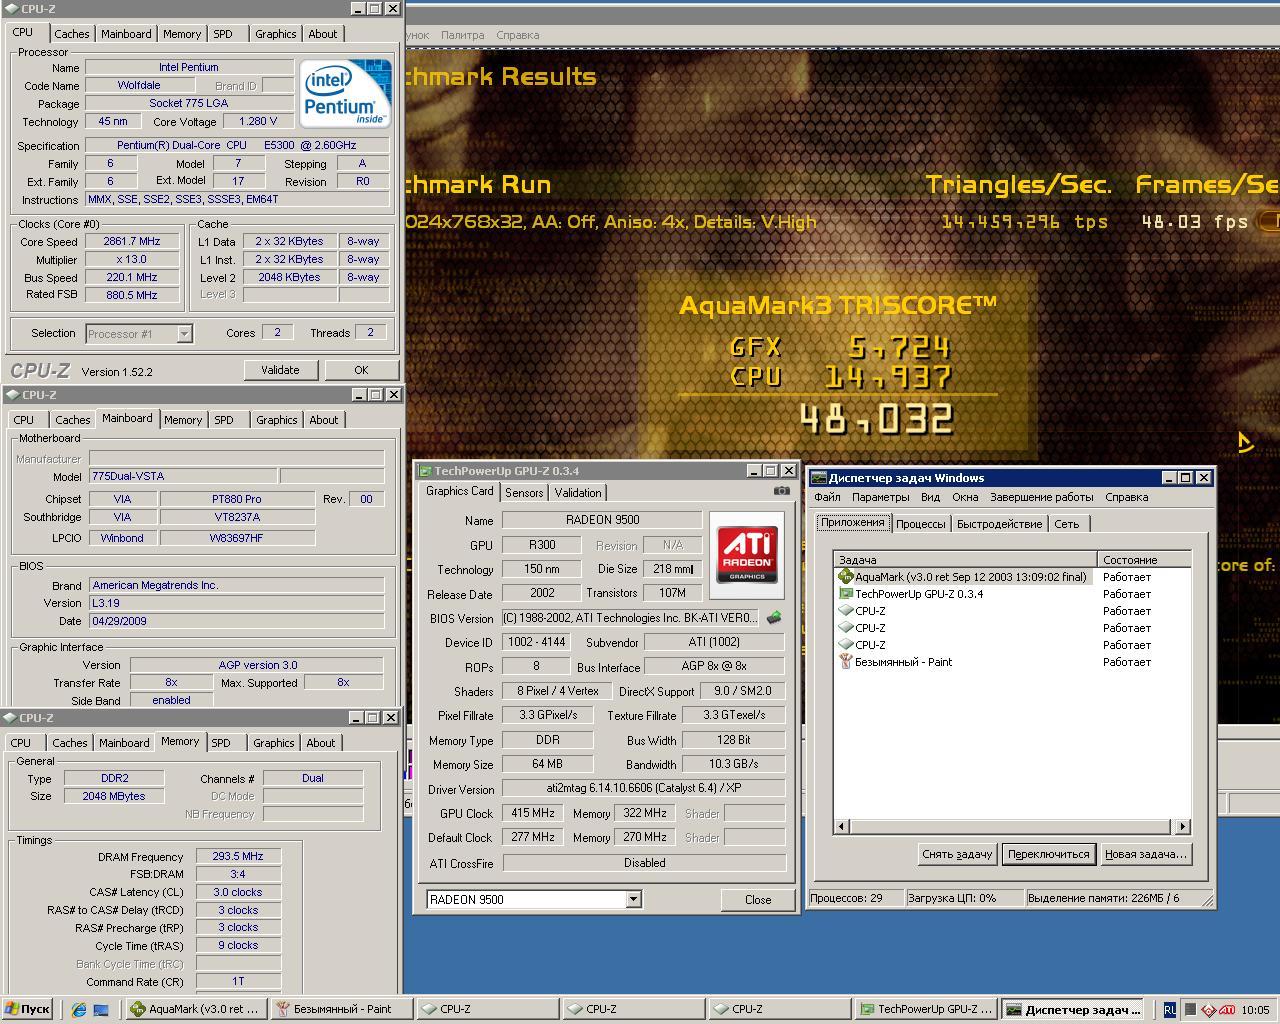Click the GPU-Z screenshot camera icon
The width and height of the screenshot is (1280, 1024).
coord(781,491)
